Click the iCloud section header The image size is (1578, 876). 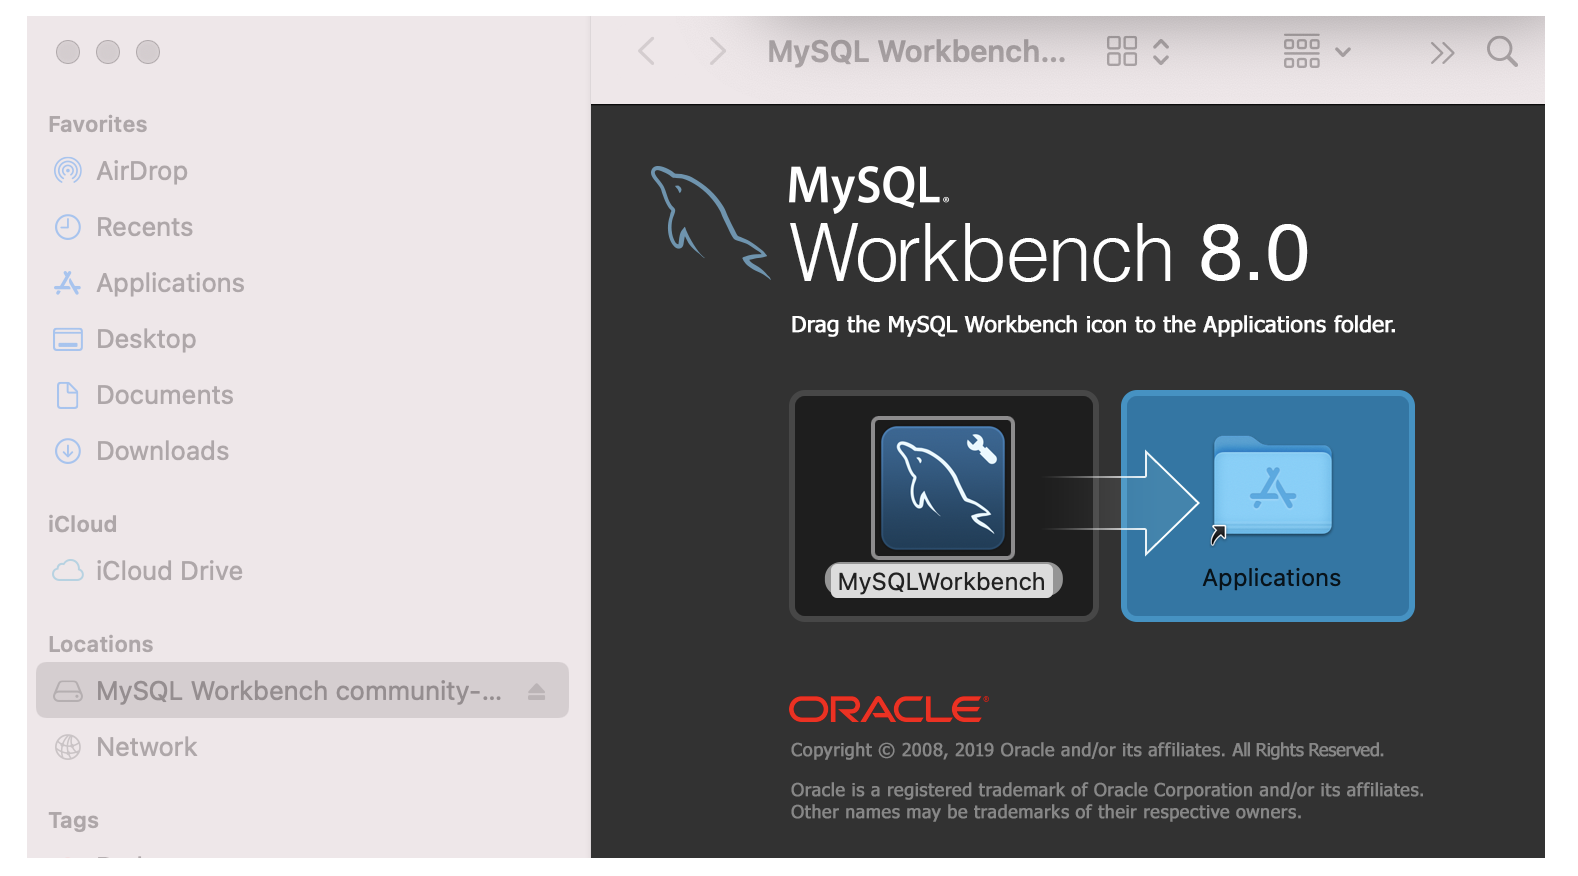(83, 524)
